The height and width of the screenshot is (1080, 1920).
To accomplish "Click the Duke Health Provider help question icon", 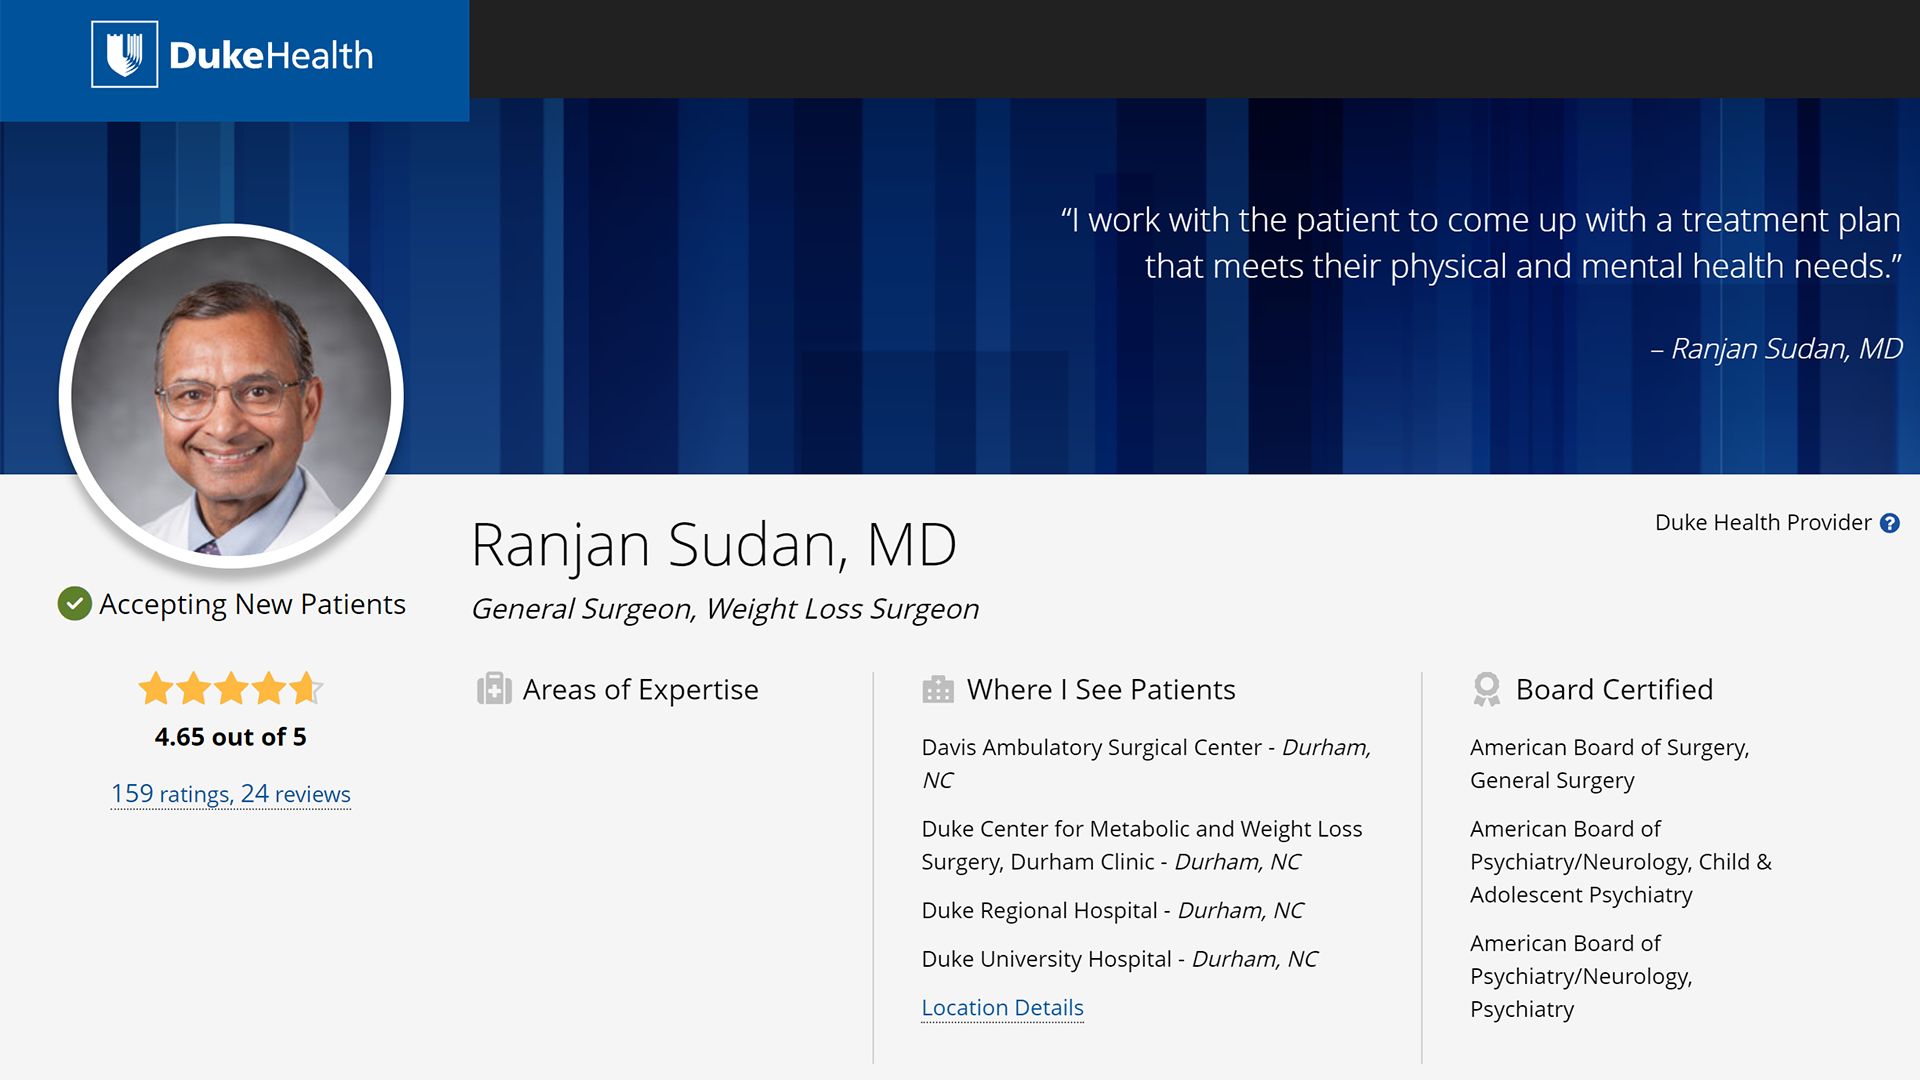I will click(x=1889, y=523).
